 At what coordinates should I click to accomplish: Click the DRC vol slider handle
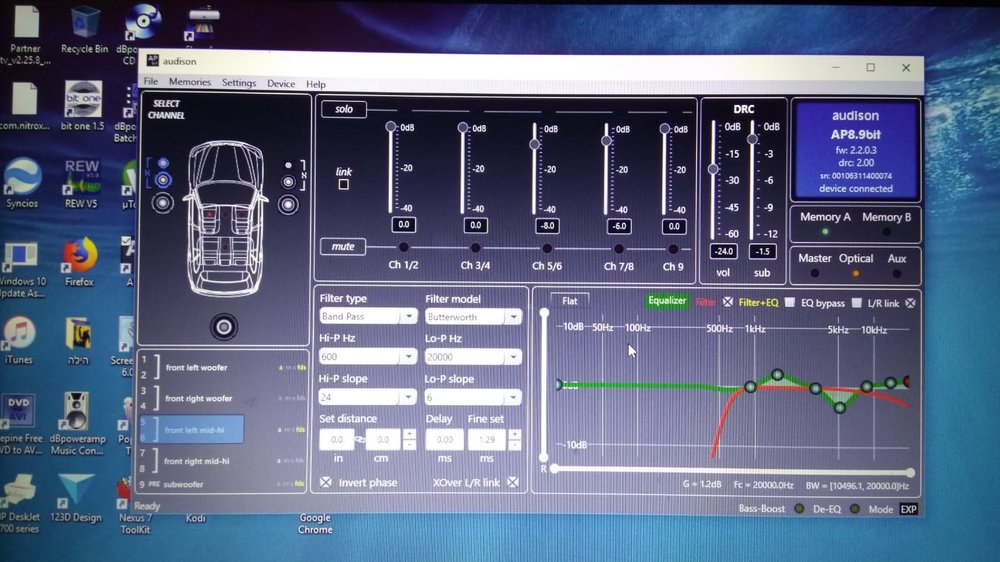tap(713, 170)
